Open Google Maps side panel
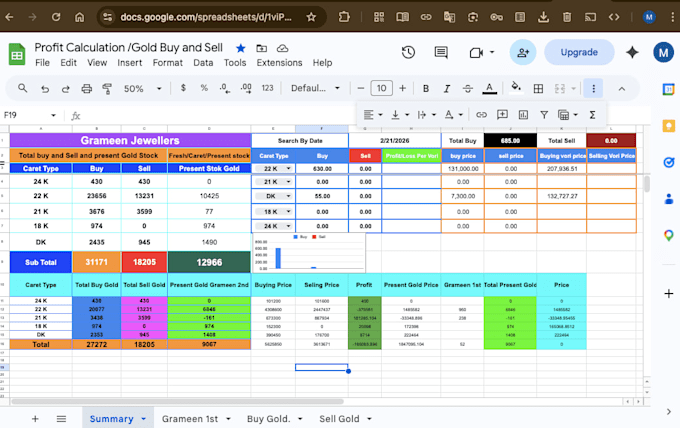 (668, 235)
